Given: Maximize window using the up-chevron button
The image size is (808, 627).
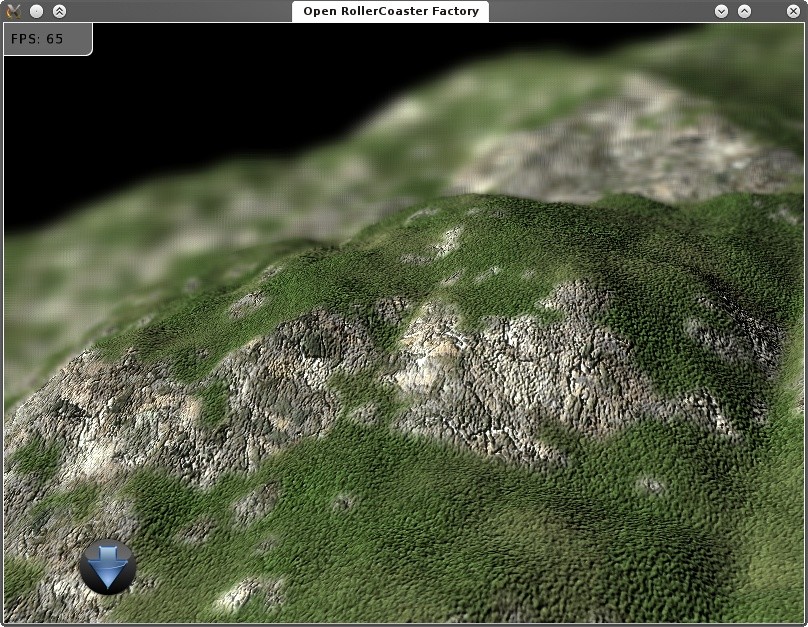Looking at the screenshot, I should coord(745,11).
